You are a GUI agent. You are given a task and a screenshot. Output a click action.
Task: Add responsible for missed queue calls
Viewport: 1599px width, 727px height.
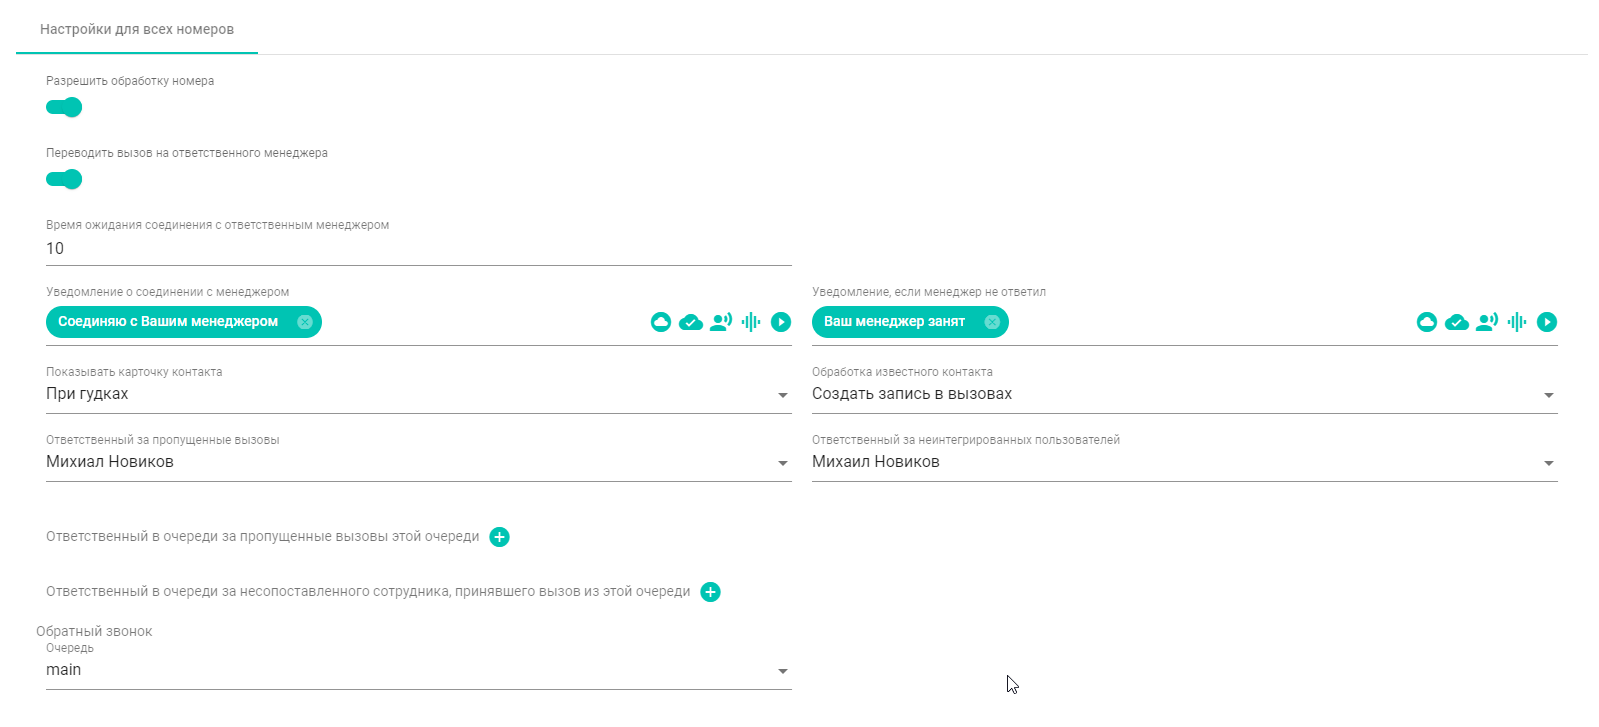click(499, 537)
